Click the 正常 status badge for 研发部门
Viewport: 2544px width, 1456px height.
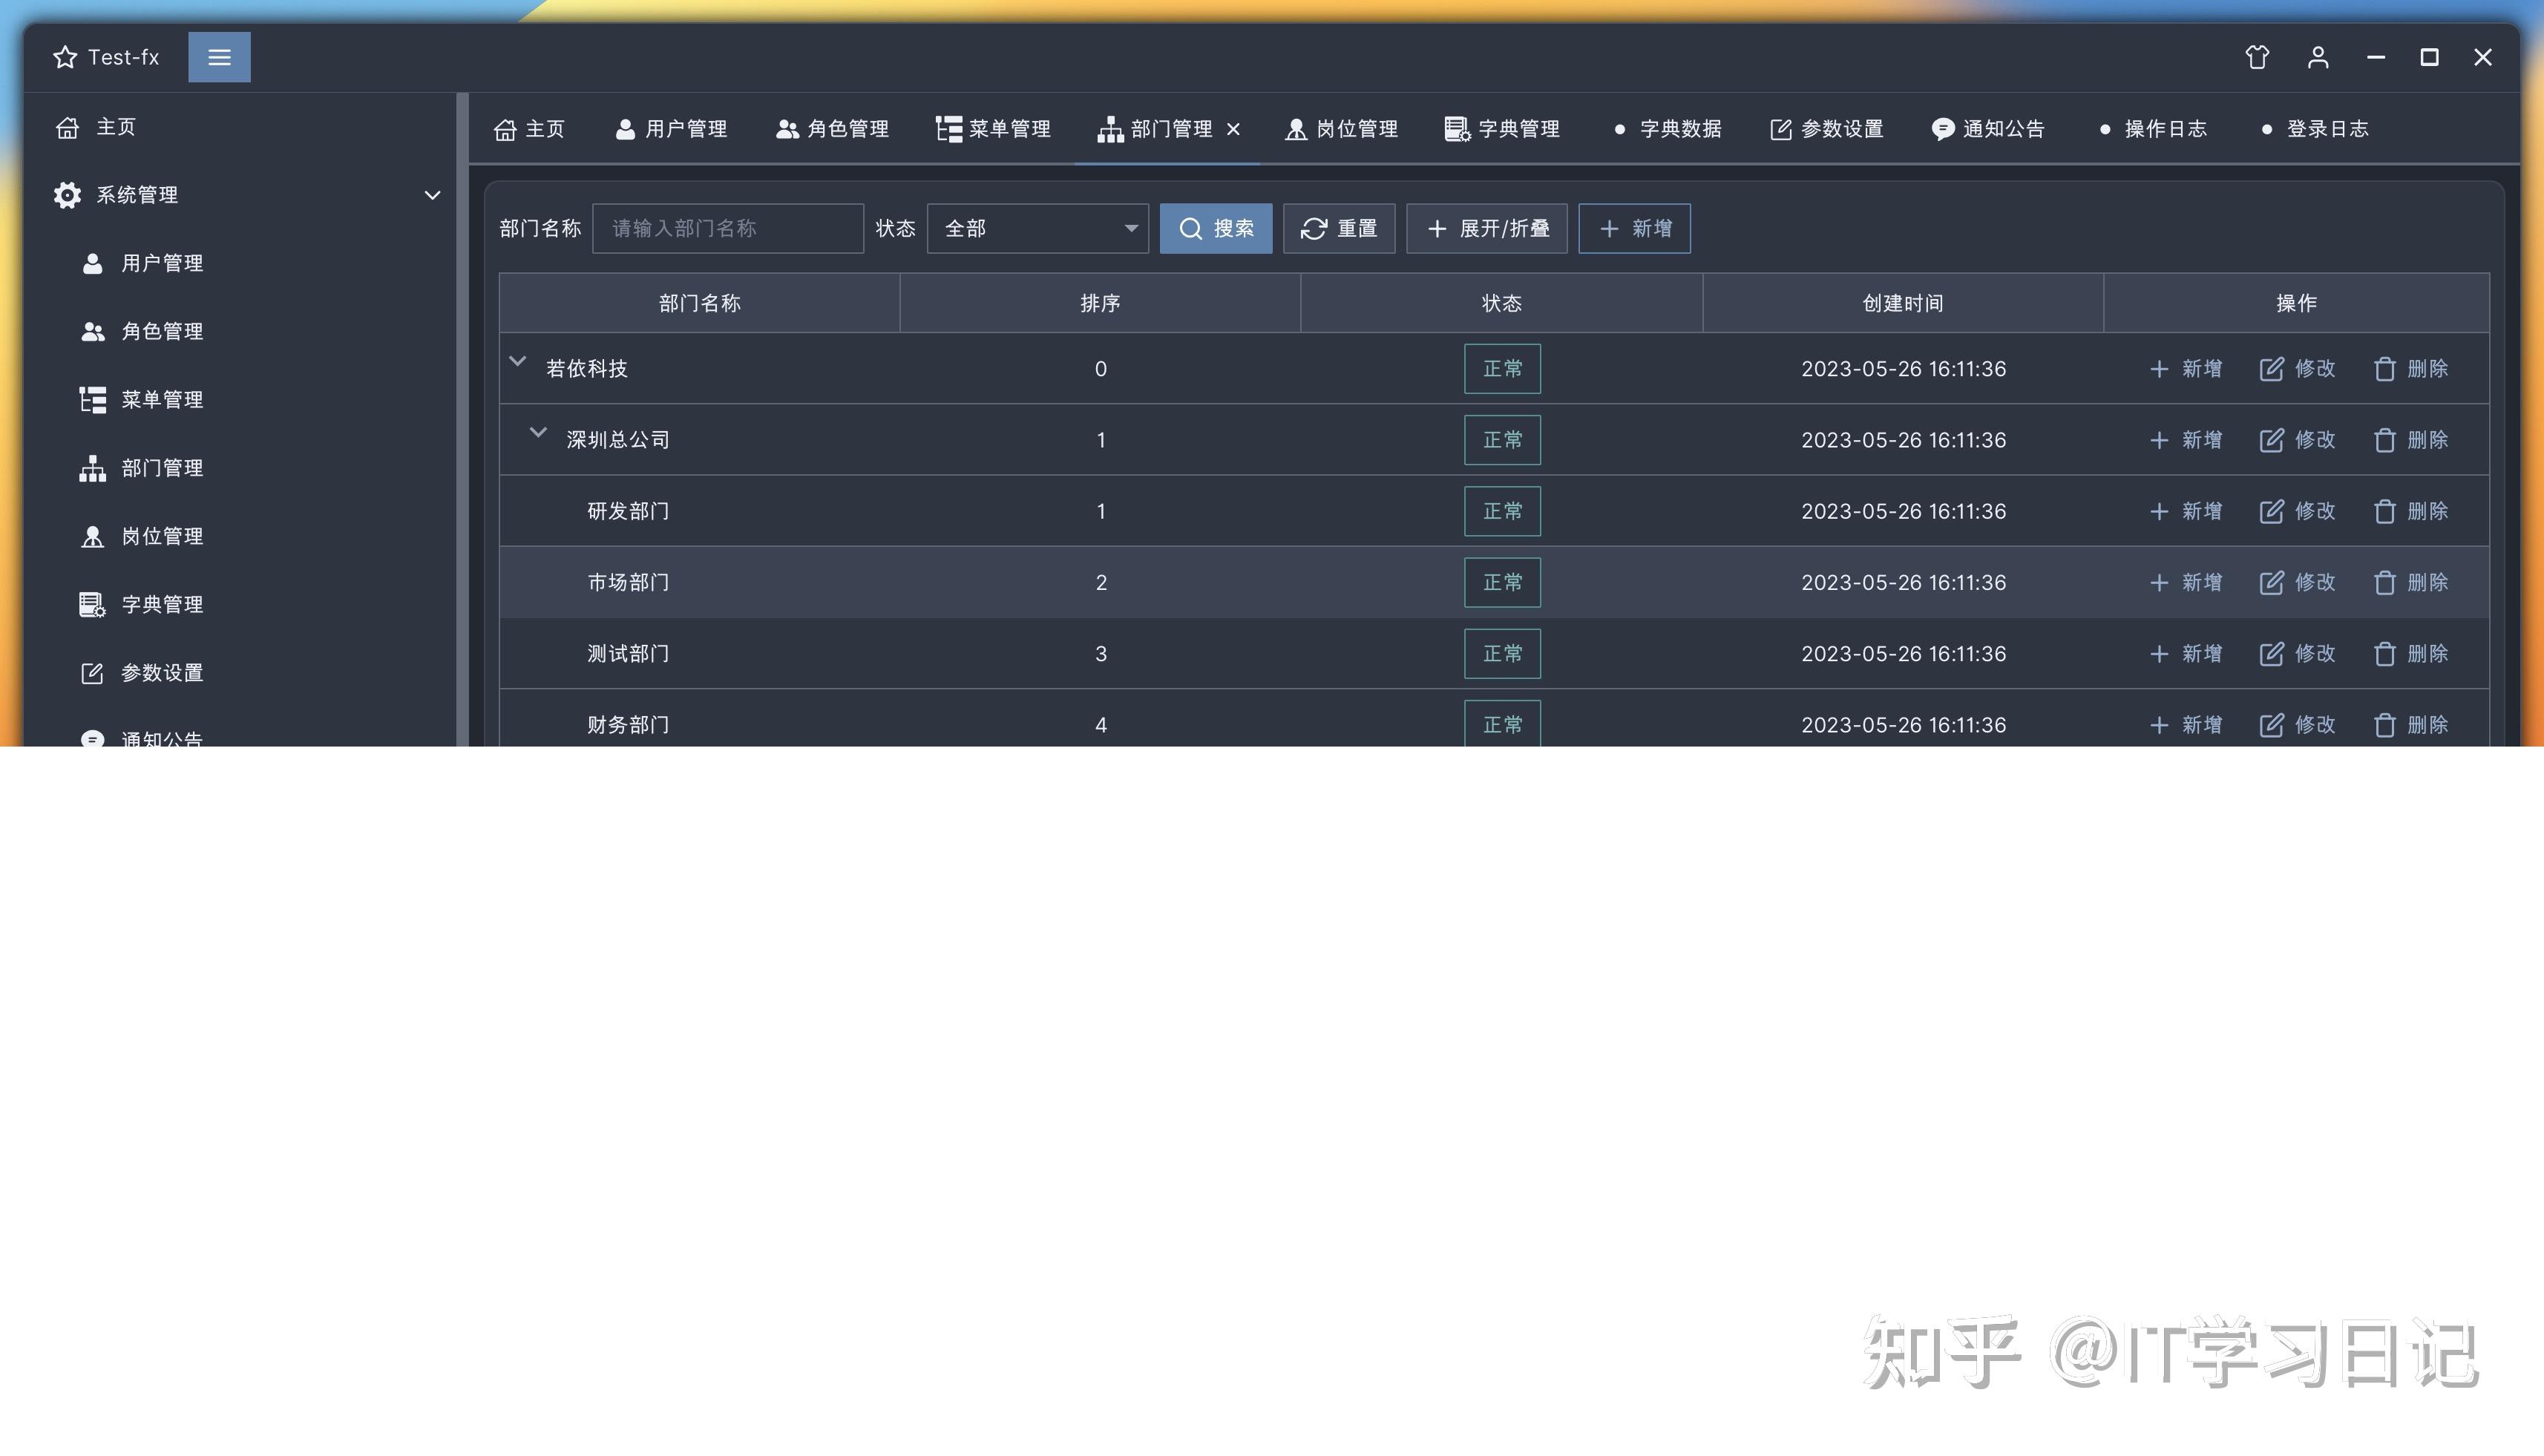1502,511
